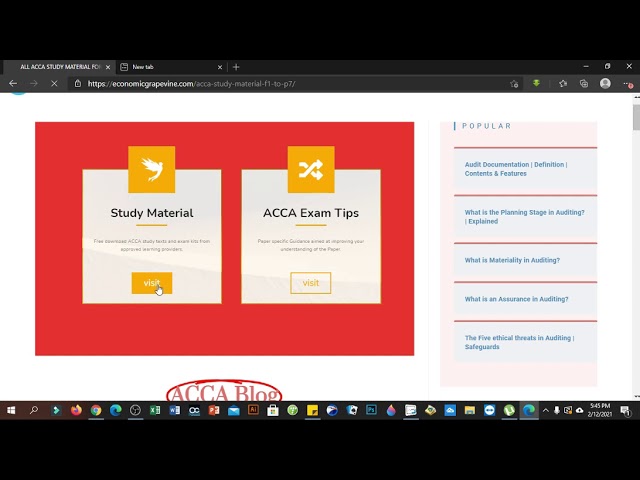
Task: Open the Collections icon
Action: pyautogui.click(x=584, y=84)
